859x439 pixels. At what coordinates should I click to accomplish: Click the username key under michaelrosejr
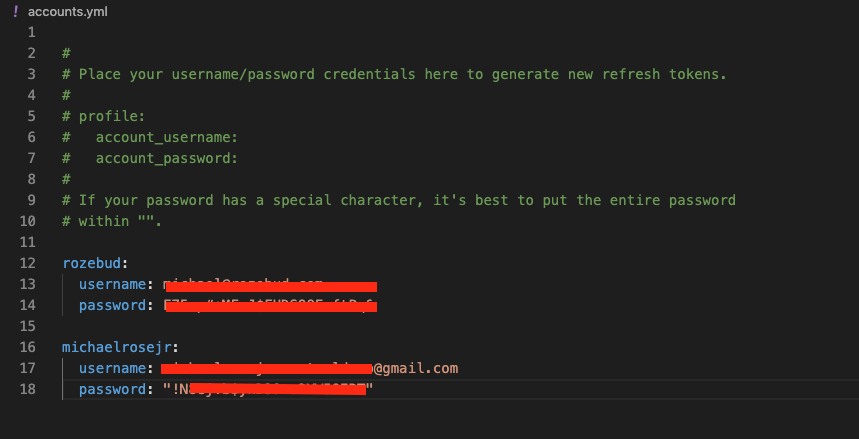(112, 368)
